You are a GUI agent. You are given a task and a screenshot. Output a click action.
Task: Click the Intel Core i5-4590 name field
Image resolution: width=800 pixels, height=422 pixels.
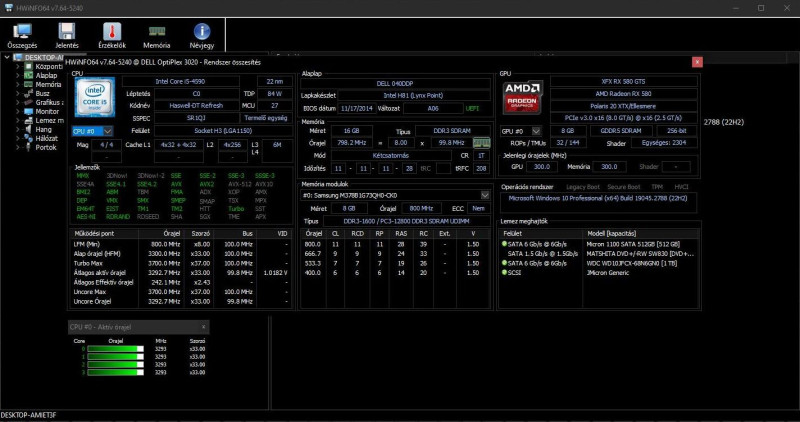[181, 82]
